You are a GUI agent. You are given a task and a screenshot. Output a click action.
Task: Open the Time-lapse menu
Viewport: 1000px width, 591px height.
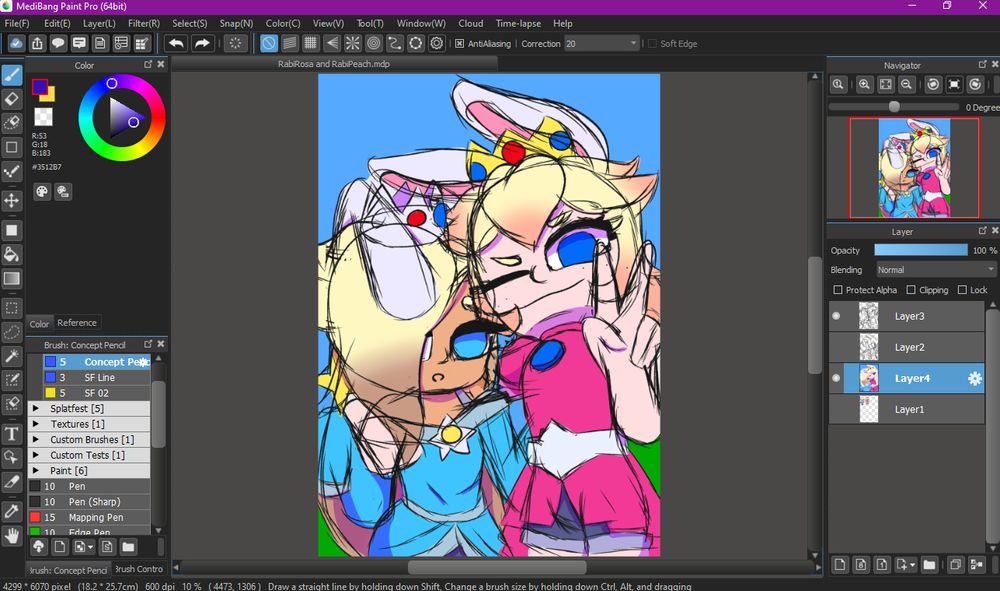tap(518, 24)
